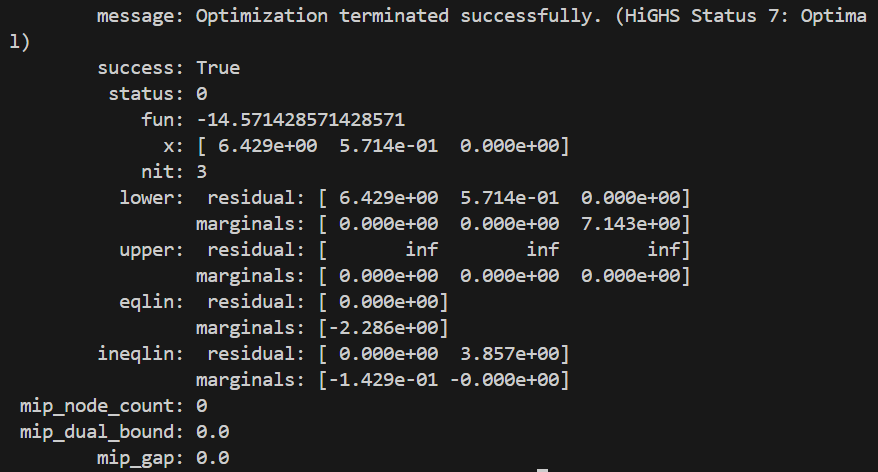
Task: Click the x value 6.429e+00
Action: pos(267,146)
